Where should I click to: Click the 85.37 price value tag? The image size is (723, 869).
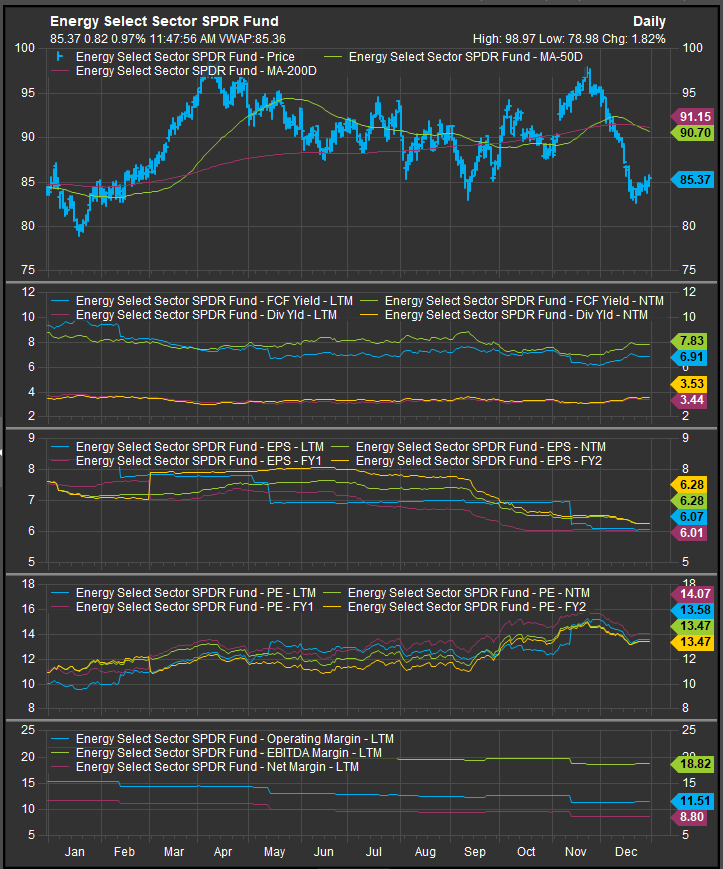[693, 180]
